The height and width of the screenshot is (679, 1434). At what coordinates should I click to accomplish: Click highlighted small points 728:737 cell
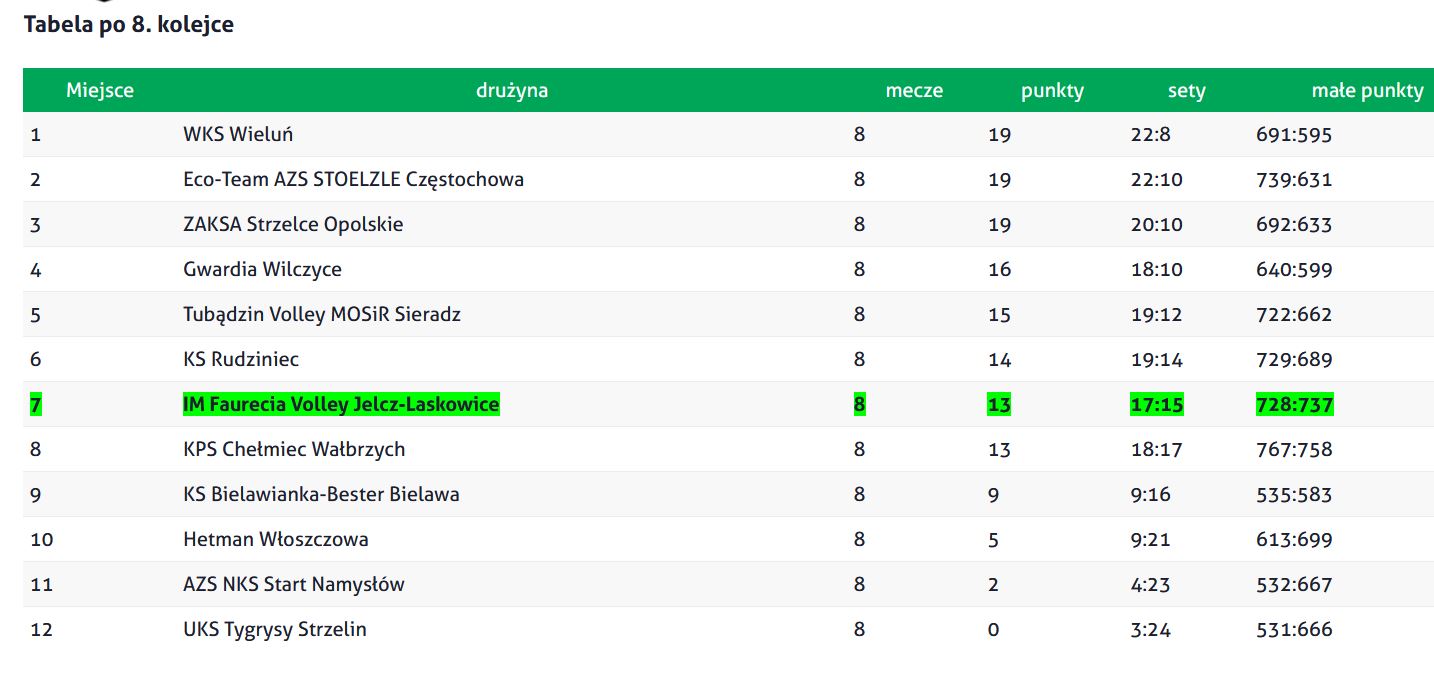coord(1294,404)
